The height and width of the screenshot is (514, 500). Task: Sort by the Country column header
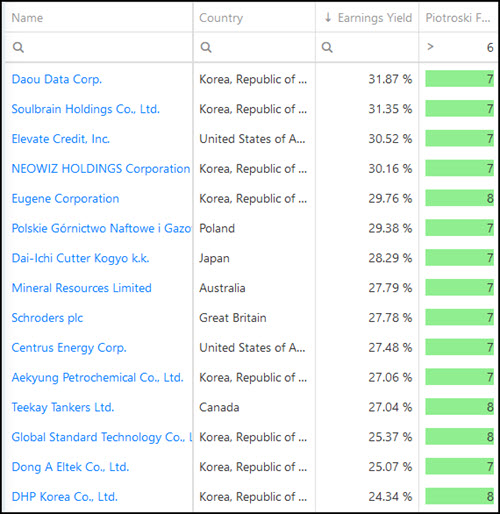pyautogui.click(x=221, y=18)
